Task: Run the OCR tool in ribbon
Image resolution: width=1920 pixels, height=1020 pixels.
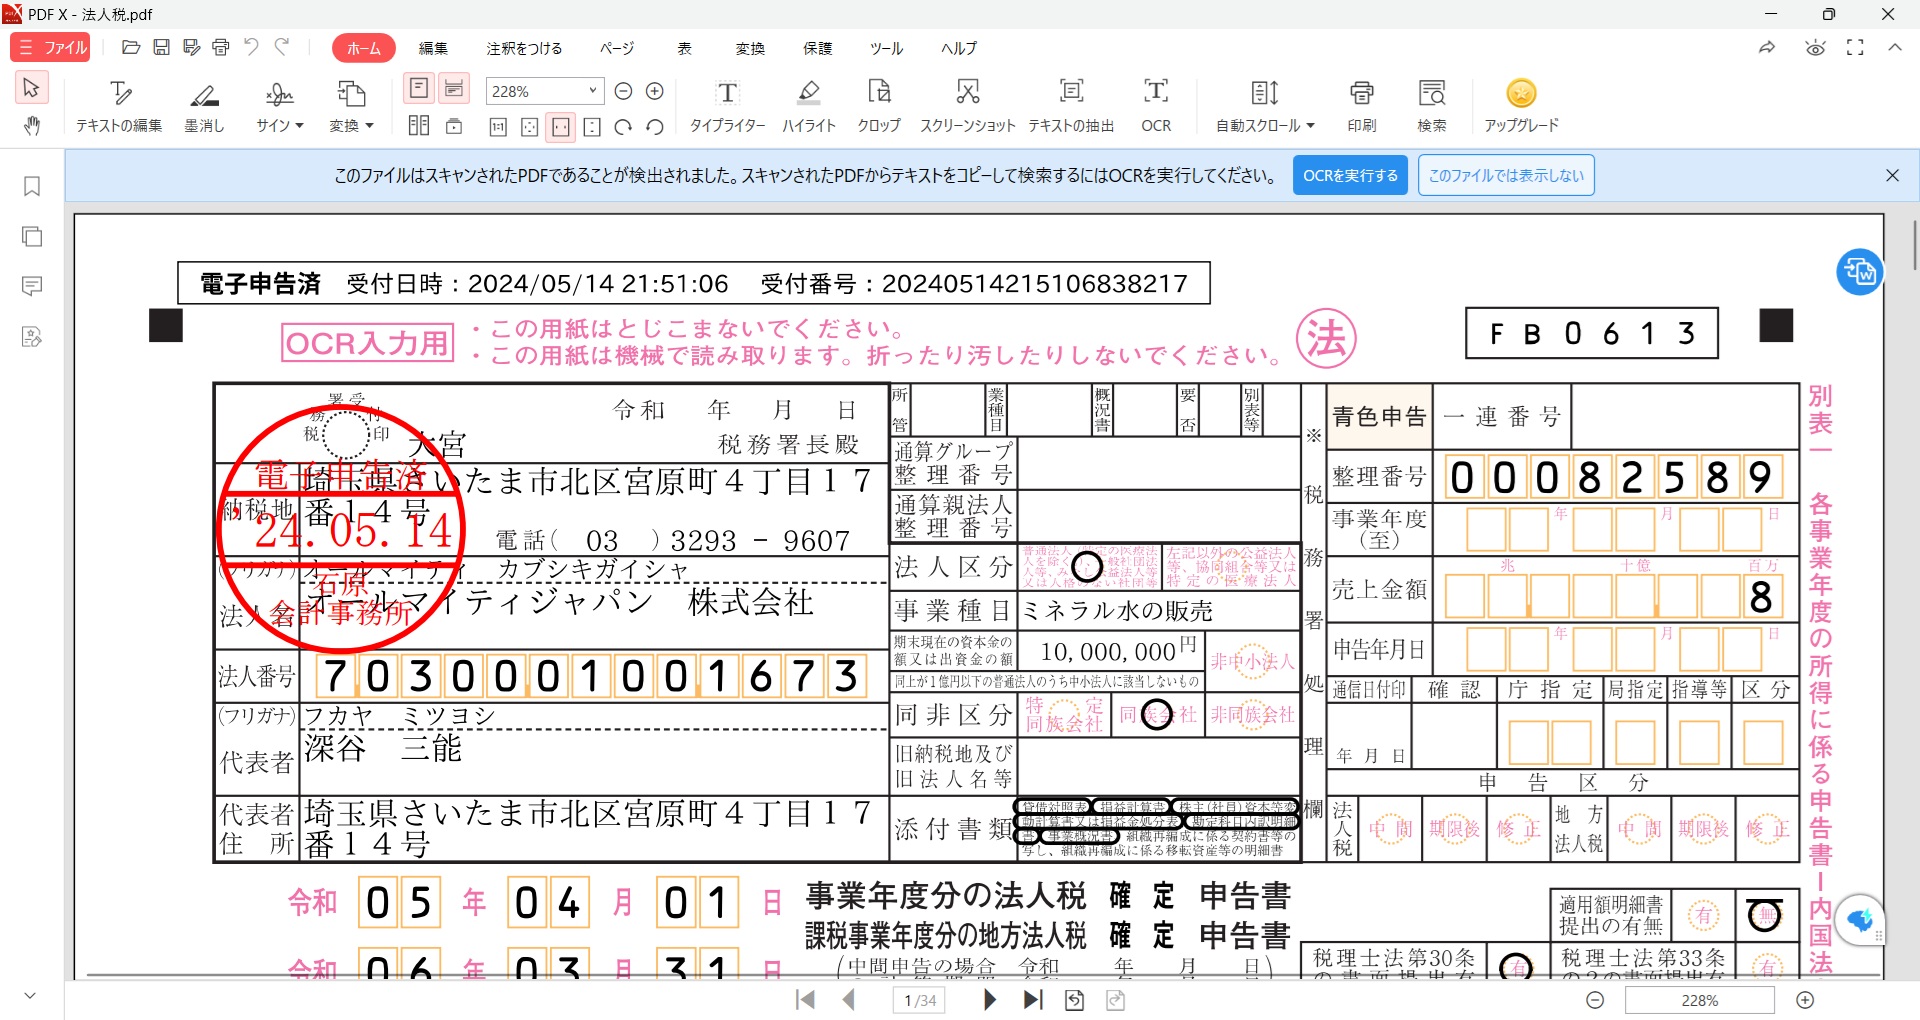Action: pos(1155,104)
